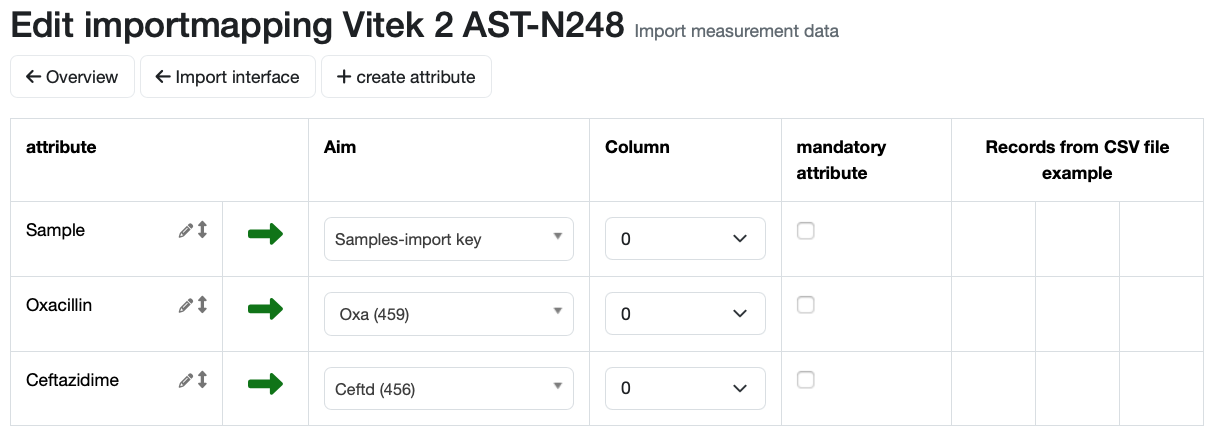Return to Import interface
This screenshot has width=1214, height=435.
228,77
